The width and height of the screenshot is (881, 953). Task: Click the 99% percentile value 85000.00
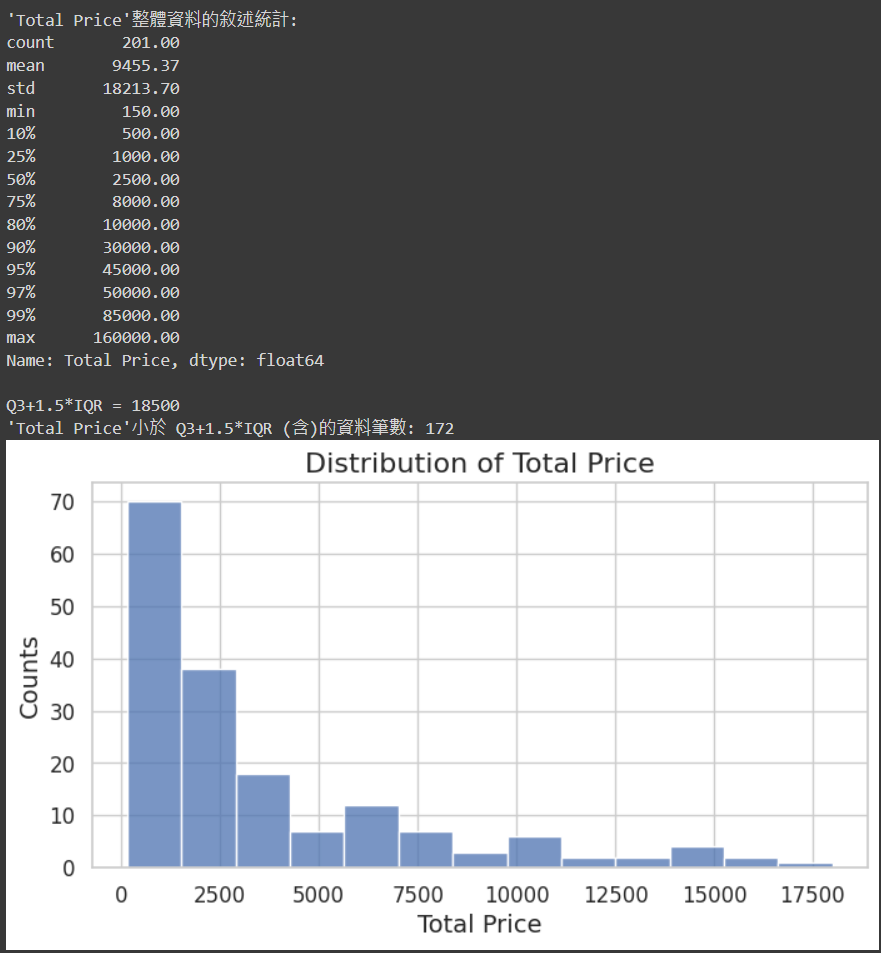(x=141, y=315)
